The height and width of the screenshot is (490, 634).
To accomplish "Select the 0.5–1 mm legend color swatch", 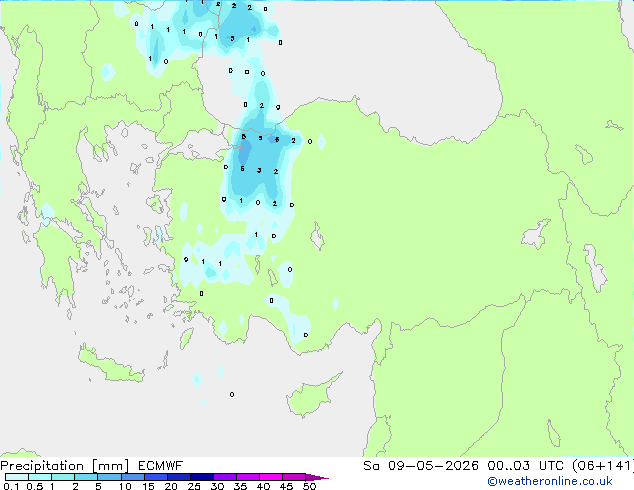I will point(40,477).
